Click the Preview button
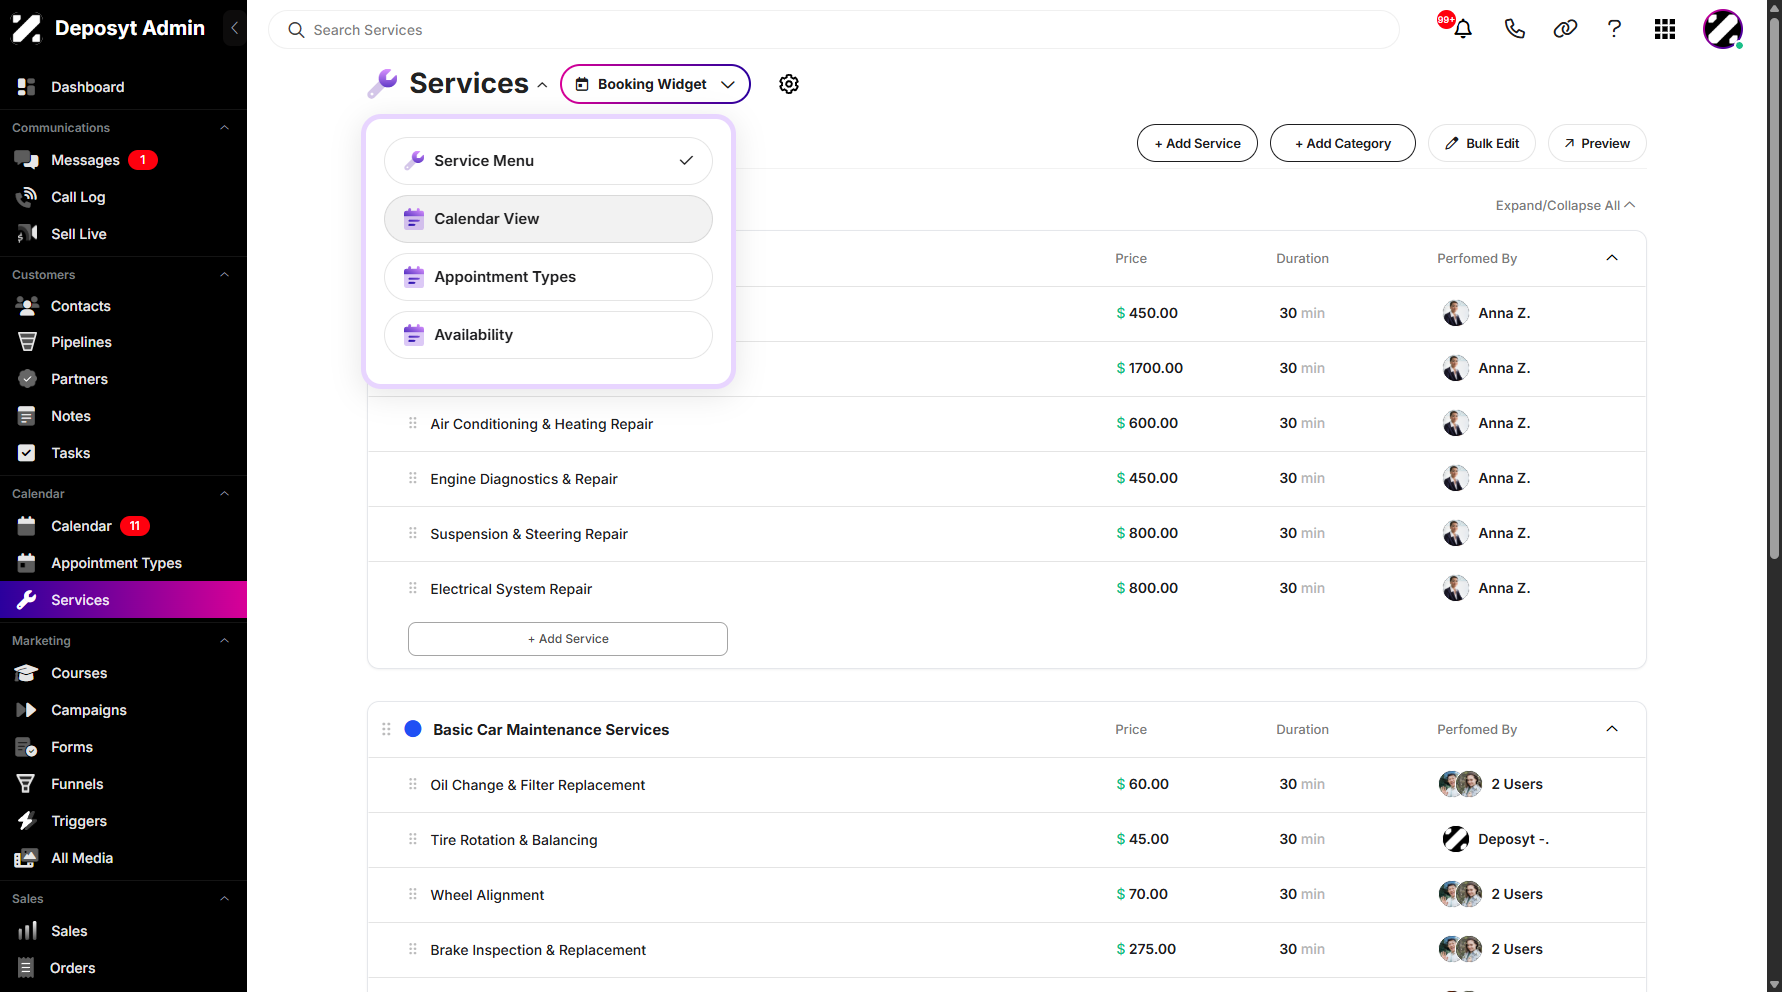Image resolution: width=1782 pixels, height=992 pixels. [1597, 143]
